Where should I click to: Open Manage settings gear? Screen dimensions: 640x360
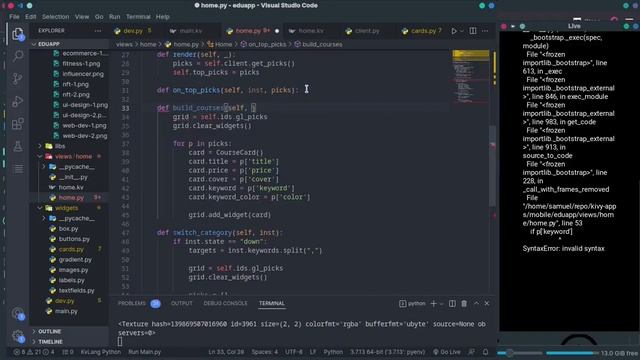(18, 336)
